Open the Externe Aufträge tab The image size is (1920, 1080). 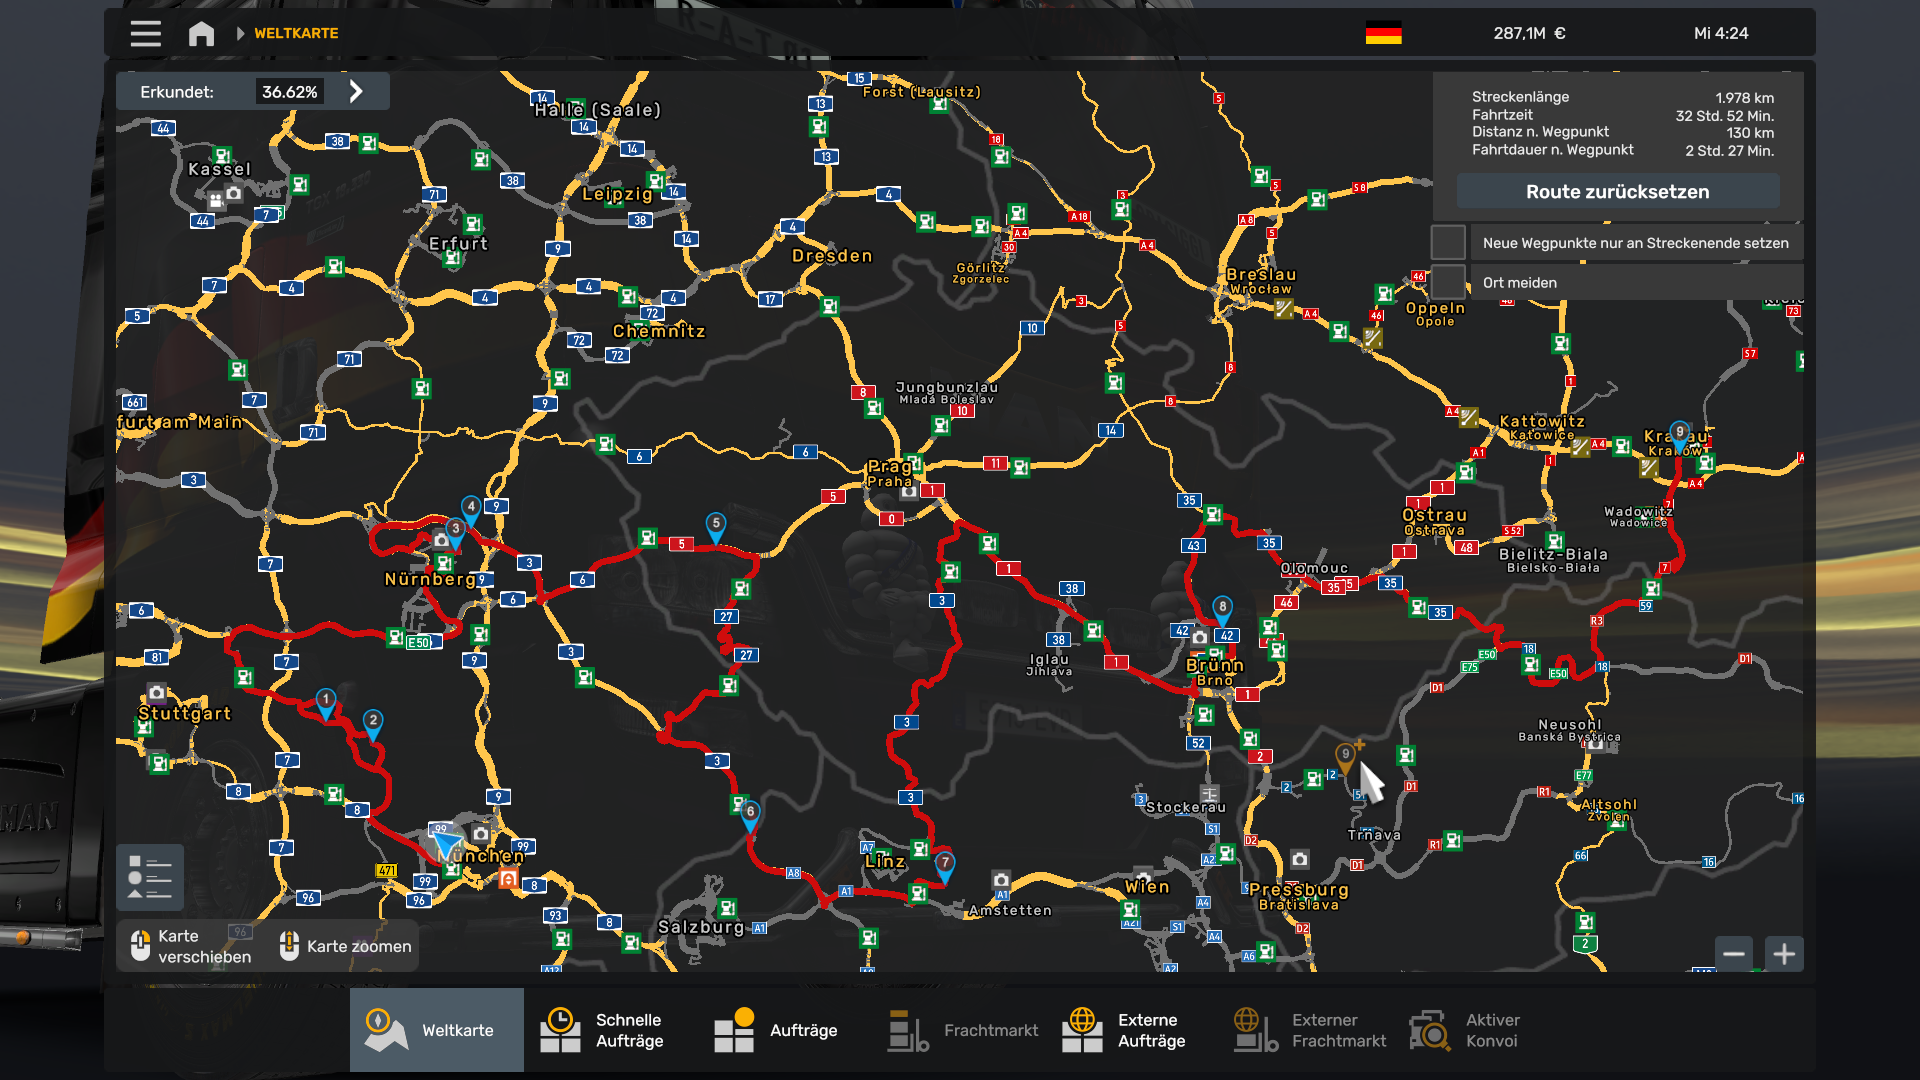[x=1131, y=1030]
